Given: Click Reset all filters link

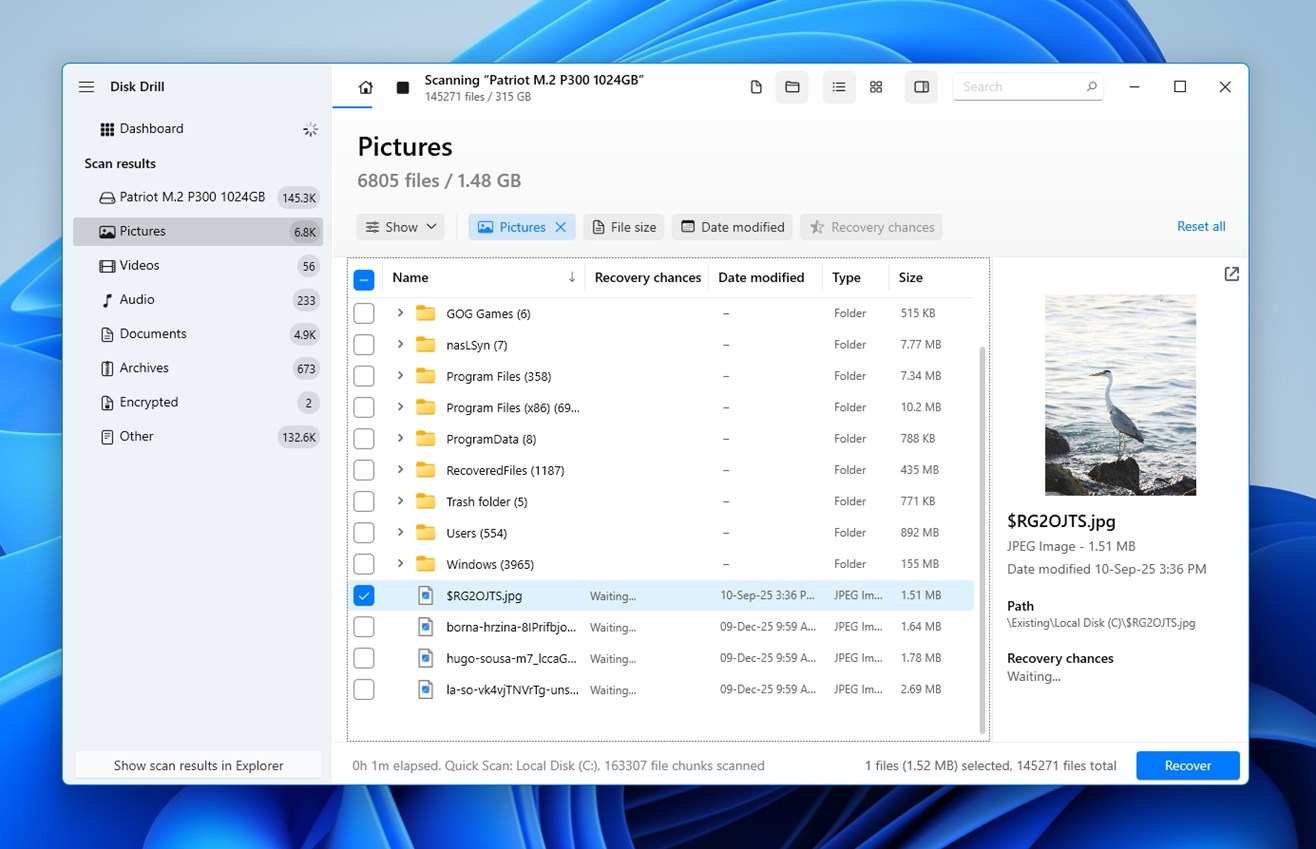Looking at the screenshot, I should pyautogui.click(x=1201, y=227).
